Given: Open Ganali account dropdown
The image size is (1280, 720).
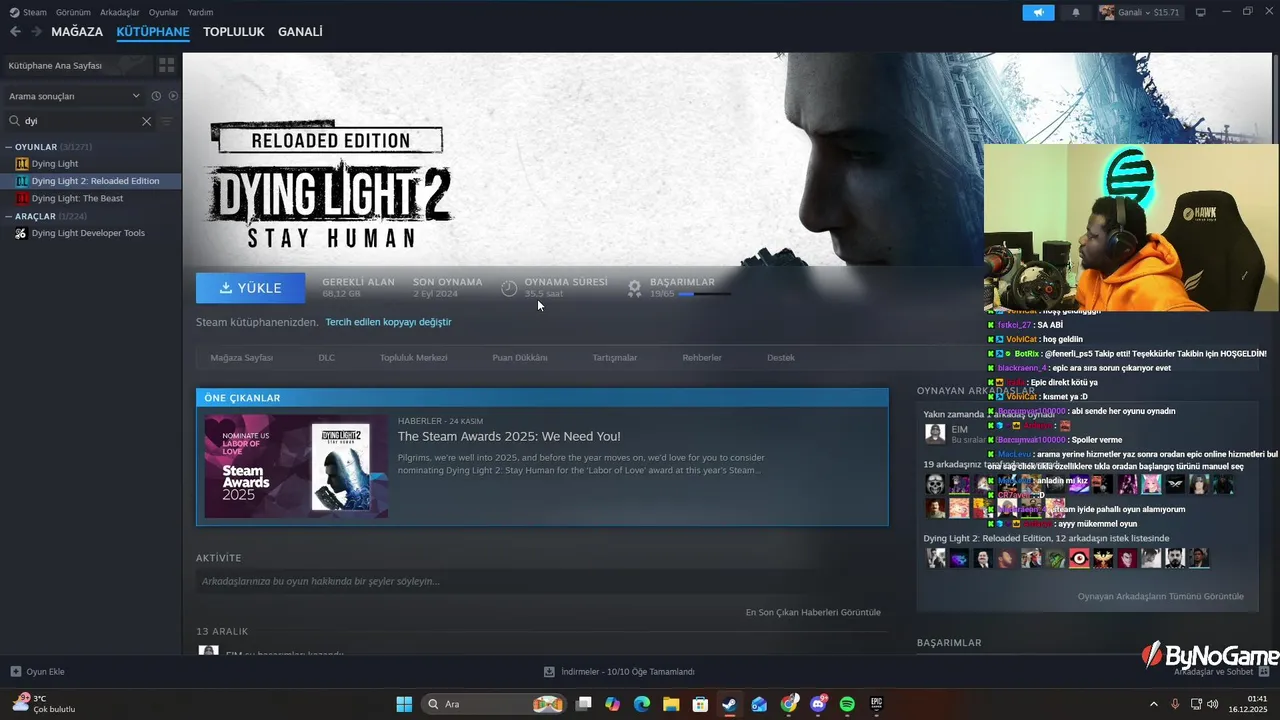Looking at the screenshot, I should click(x=1139, y=12).
